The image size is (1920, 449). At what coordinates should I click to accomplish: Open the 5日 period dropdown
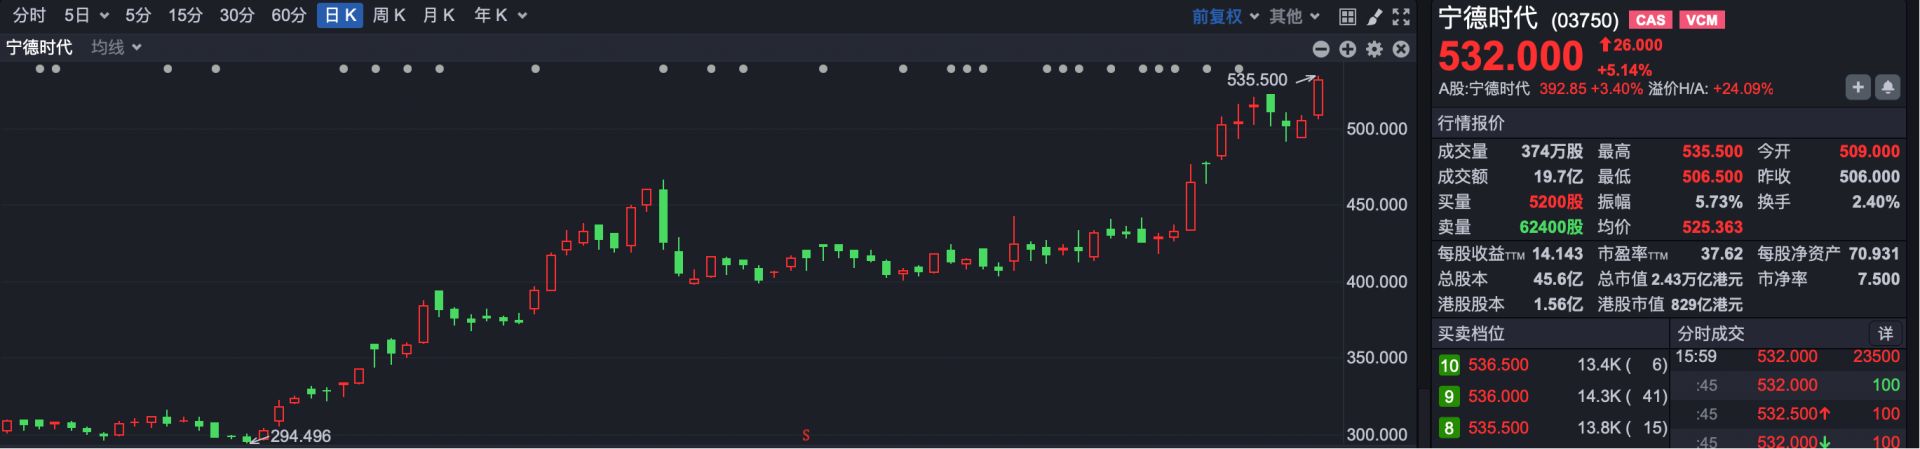point(86,15)
